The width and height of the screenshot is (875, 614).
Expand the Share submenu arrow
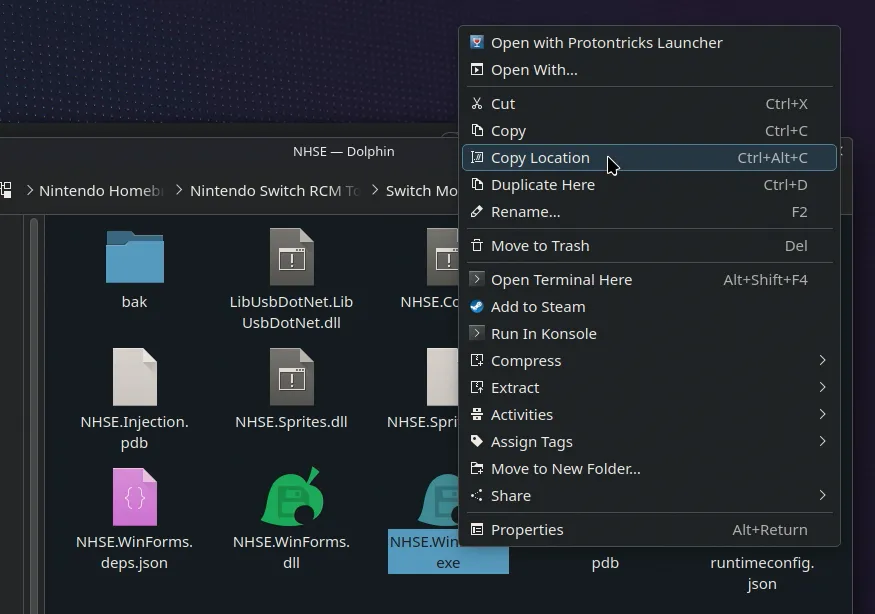tap(822, 496)
